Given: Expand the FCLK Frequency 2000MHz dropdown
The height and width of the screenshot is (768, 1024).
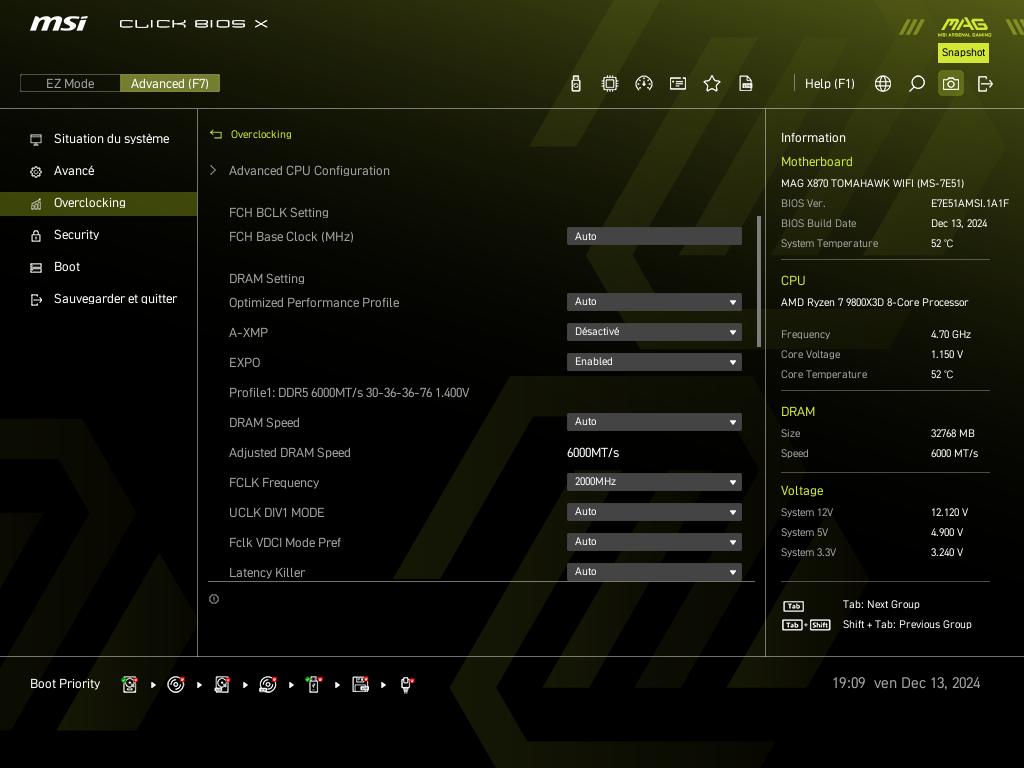Looking at the screenshot, I should tap(654, 482).
